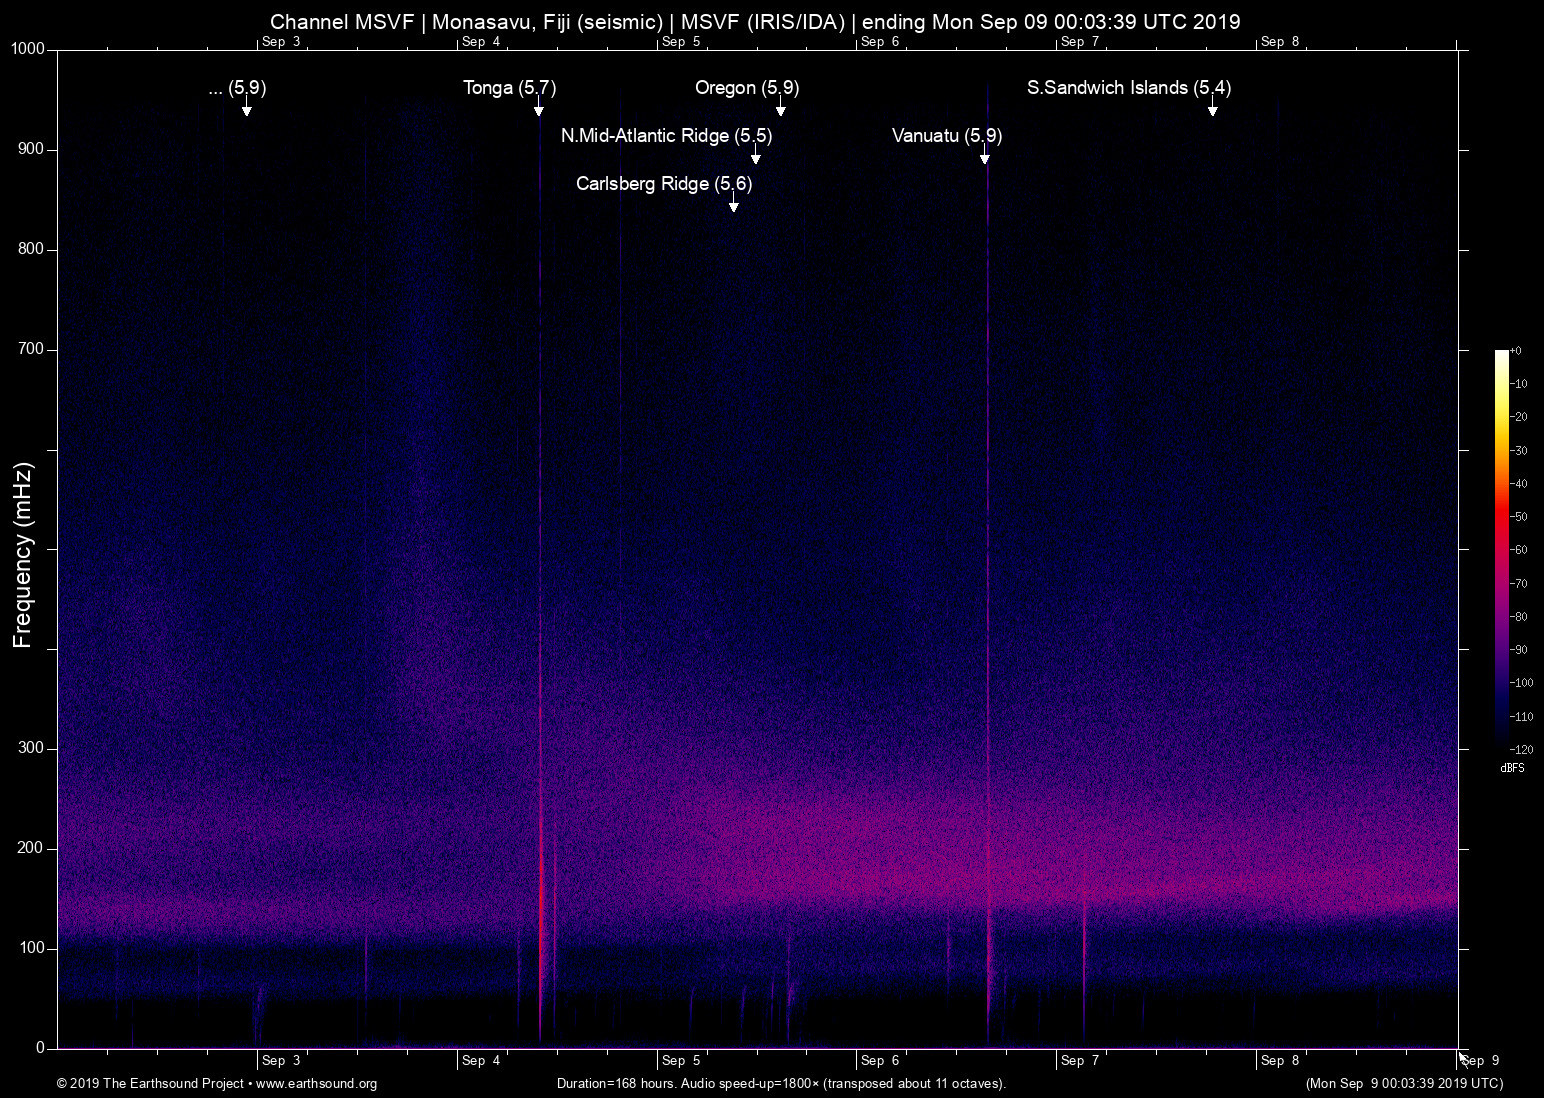1544x1098 pixels.
Task: Click the arrow marker under Oregon (5.9)
Action: [781, 107]
